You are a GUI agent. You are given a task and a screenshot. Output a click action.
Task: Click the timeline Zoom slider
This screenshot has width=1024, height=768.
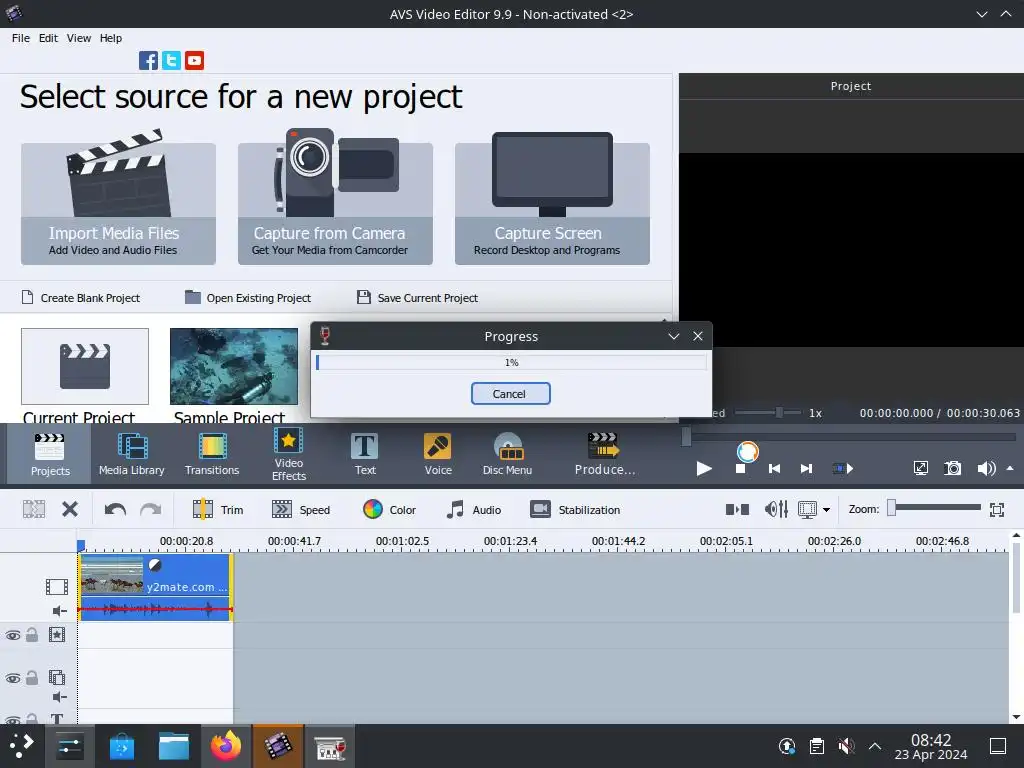click(934, 509)
